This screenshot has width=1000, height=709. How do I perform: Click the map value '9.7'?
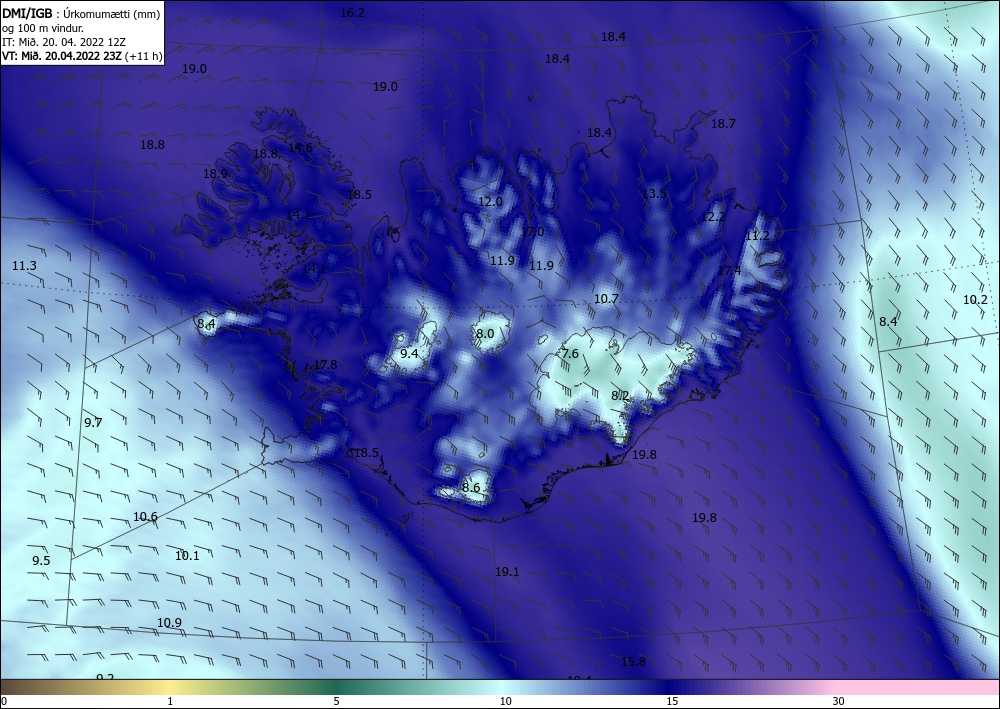pyautogui.click(x=93, y=422)
